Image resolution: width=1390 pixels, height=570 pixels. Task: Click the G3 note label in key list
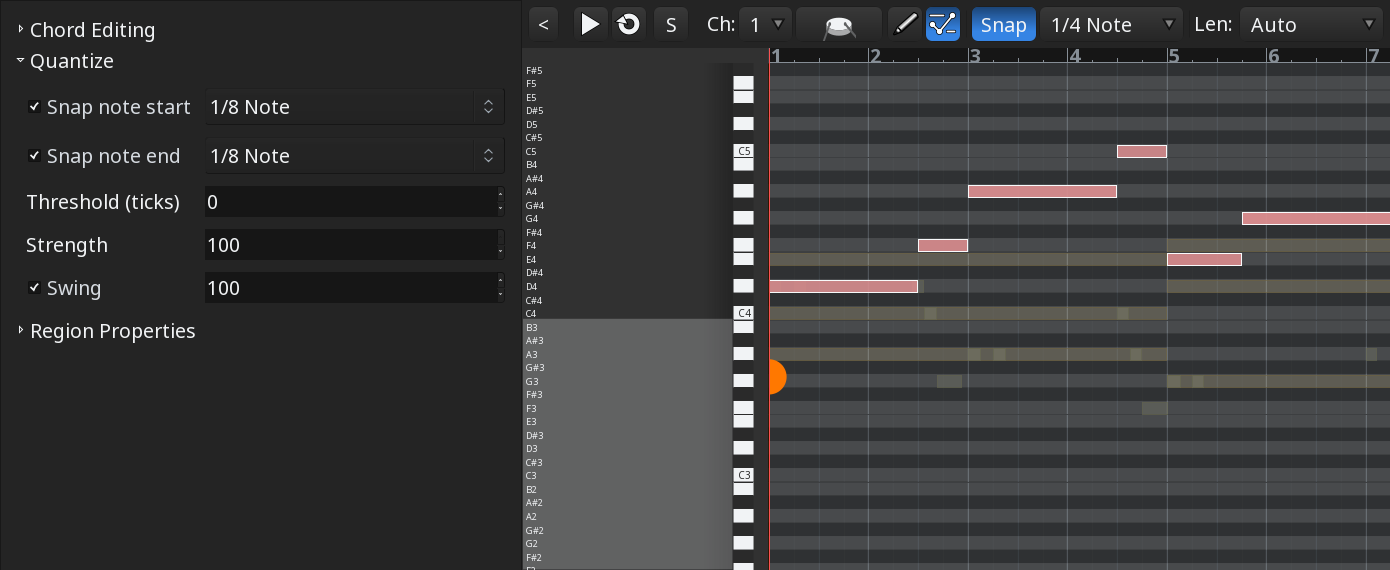(532, 382)
